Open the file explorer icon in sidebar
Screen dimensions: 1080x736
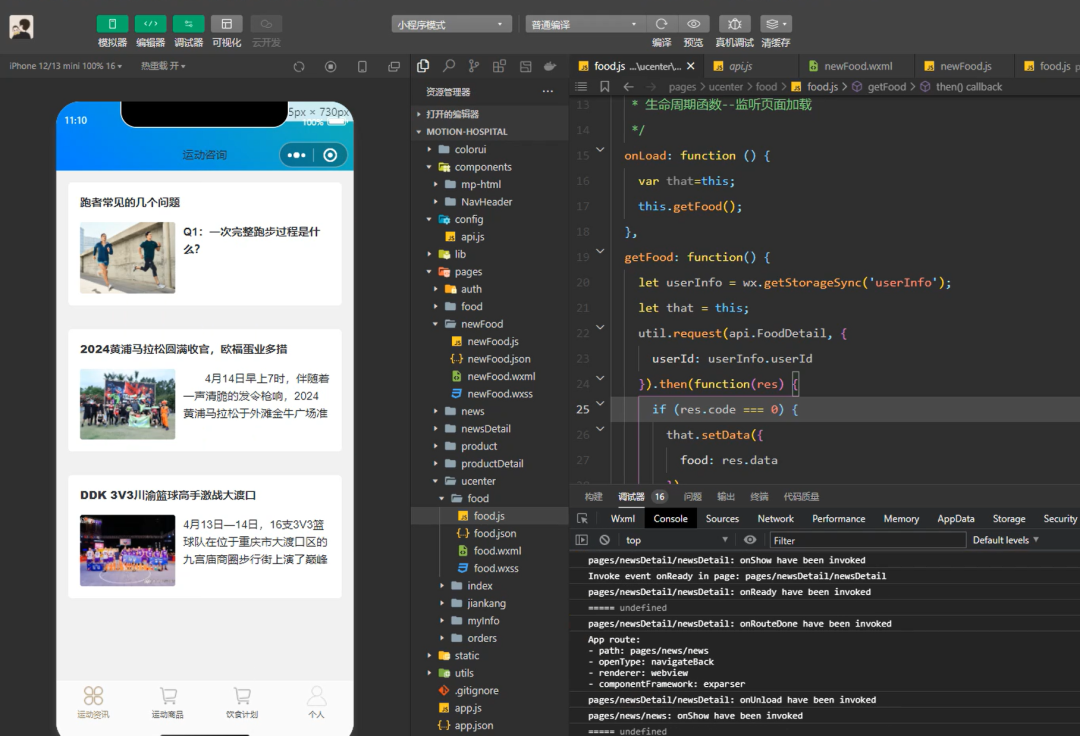click(423, 66)
